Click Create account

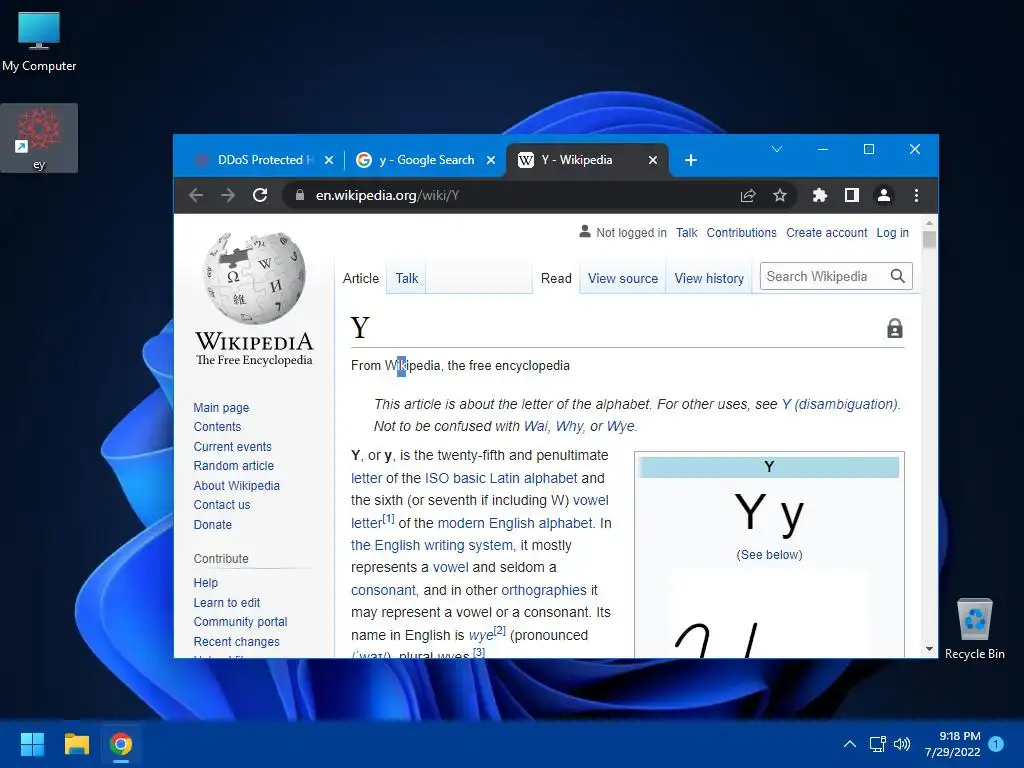(x=826, y=232)
